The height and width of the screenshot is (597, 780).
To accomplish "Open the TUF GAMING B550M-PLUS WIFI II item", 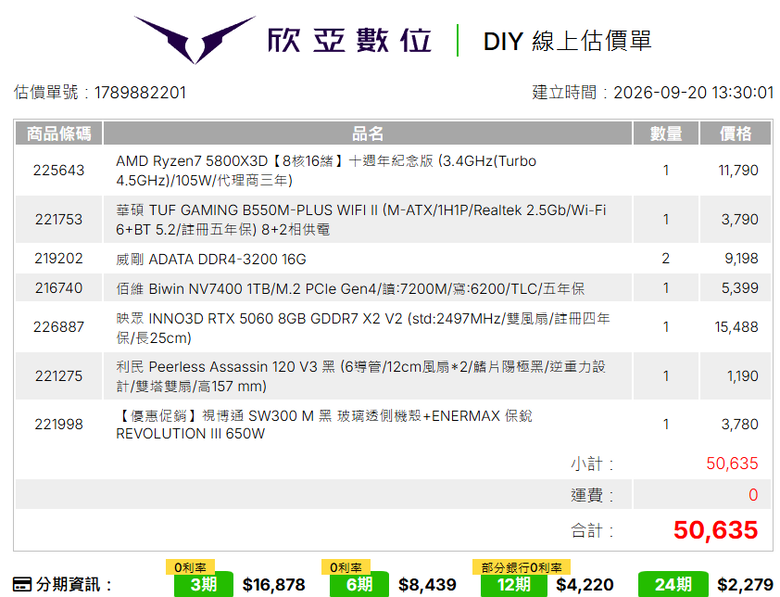I will (393, 219).
